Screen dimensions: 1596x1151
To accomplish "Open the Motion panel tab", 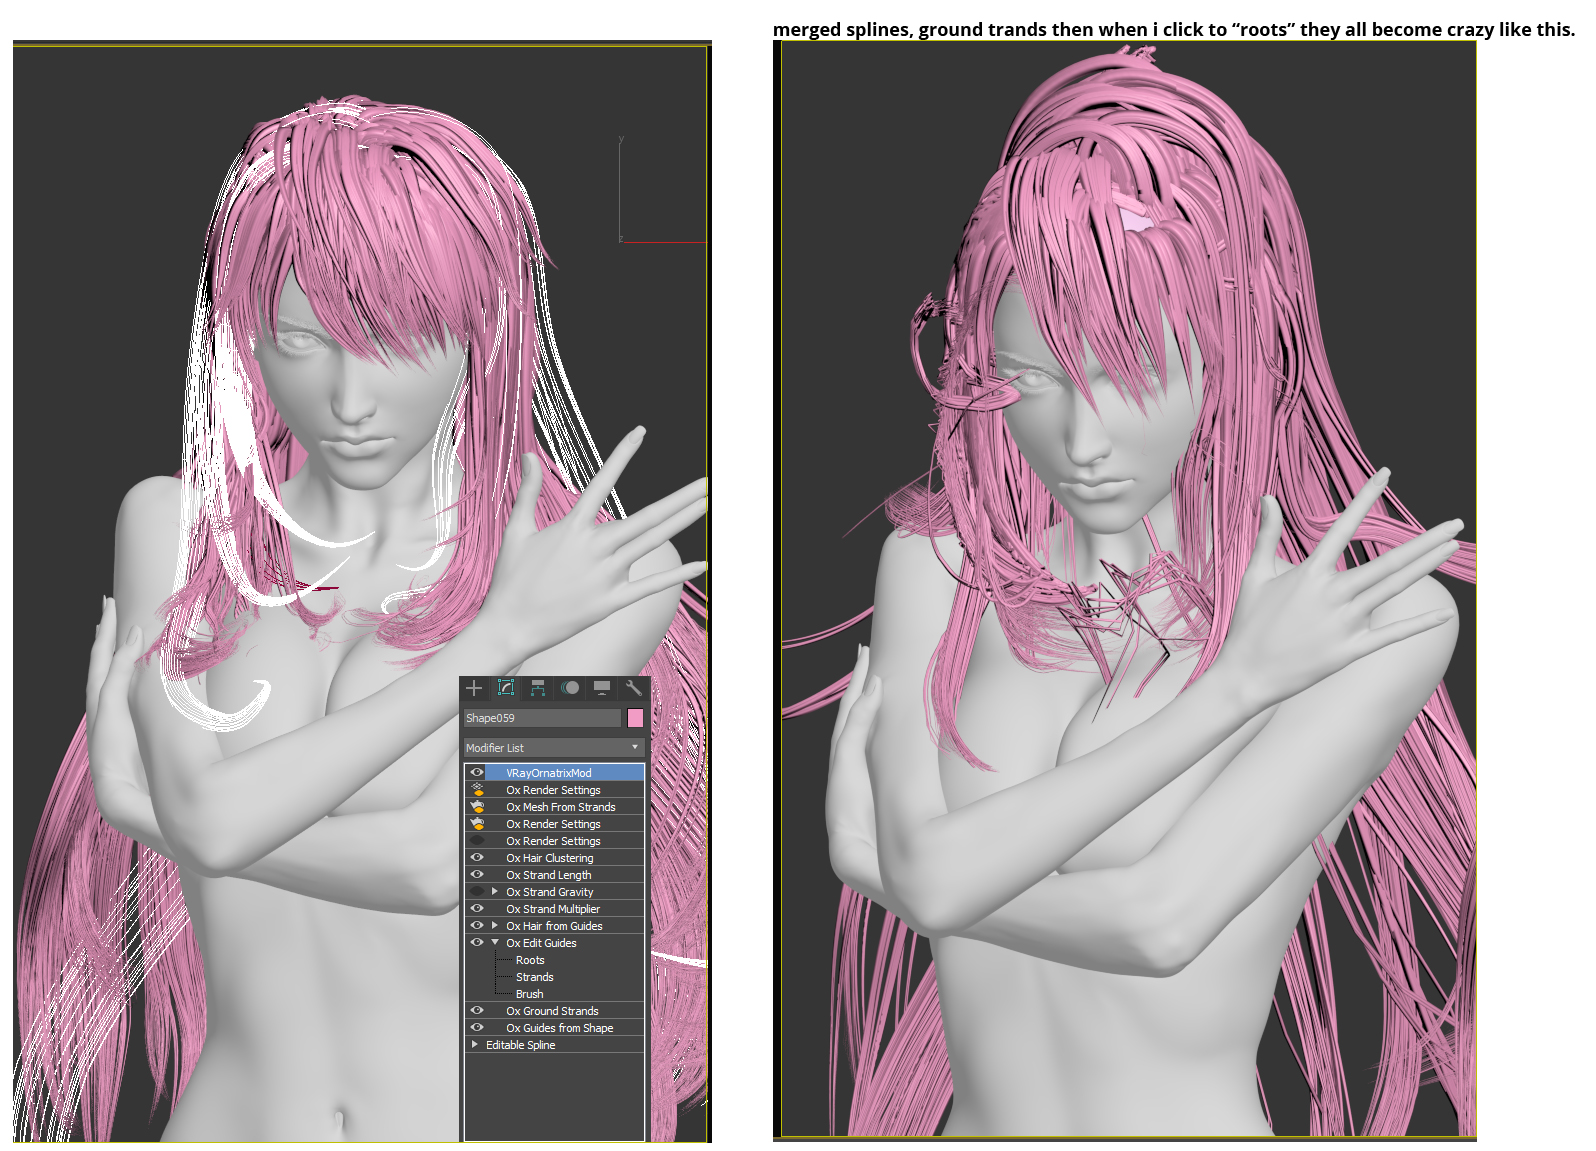I will tap(570, 688).
